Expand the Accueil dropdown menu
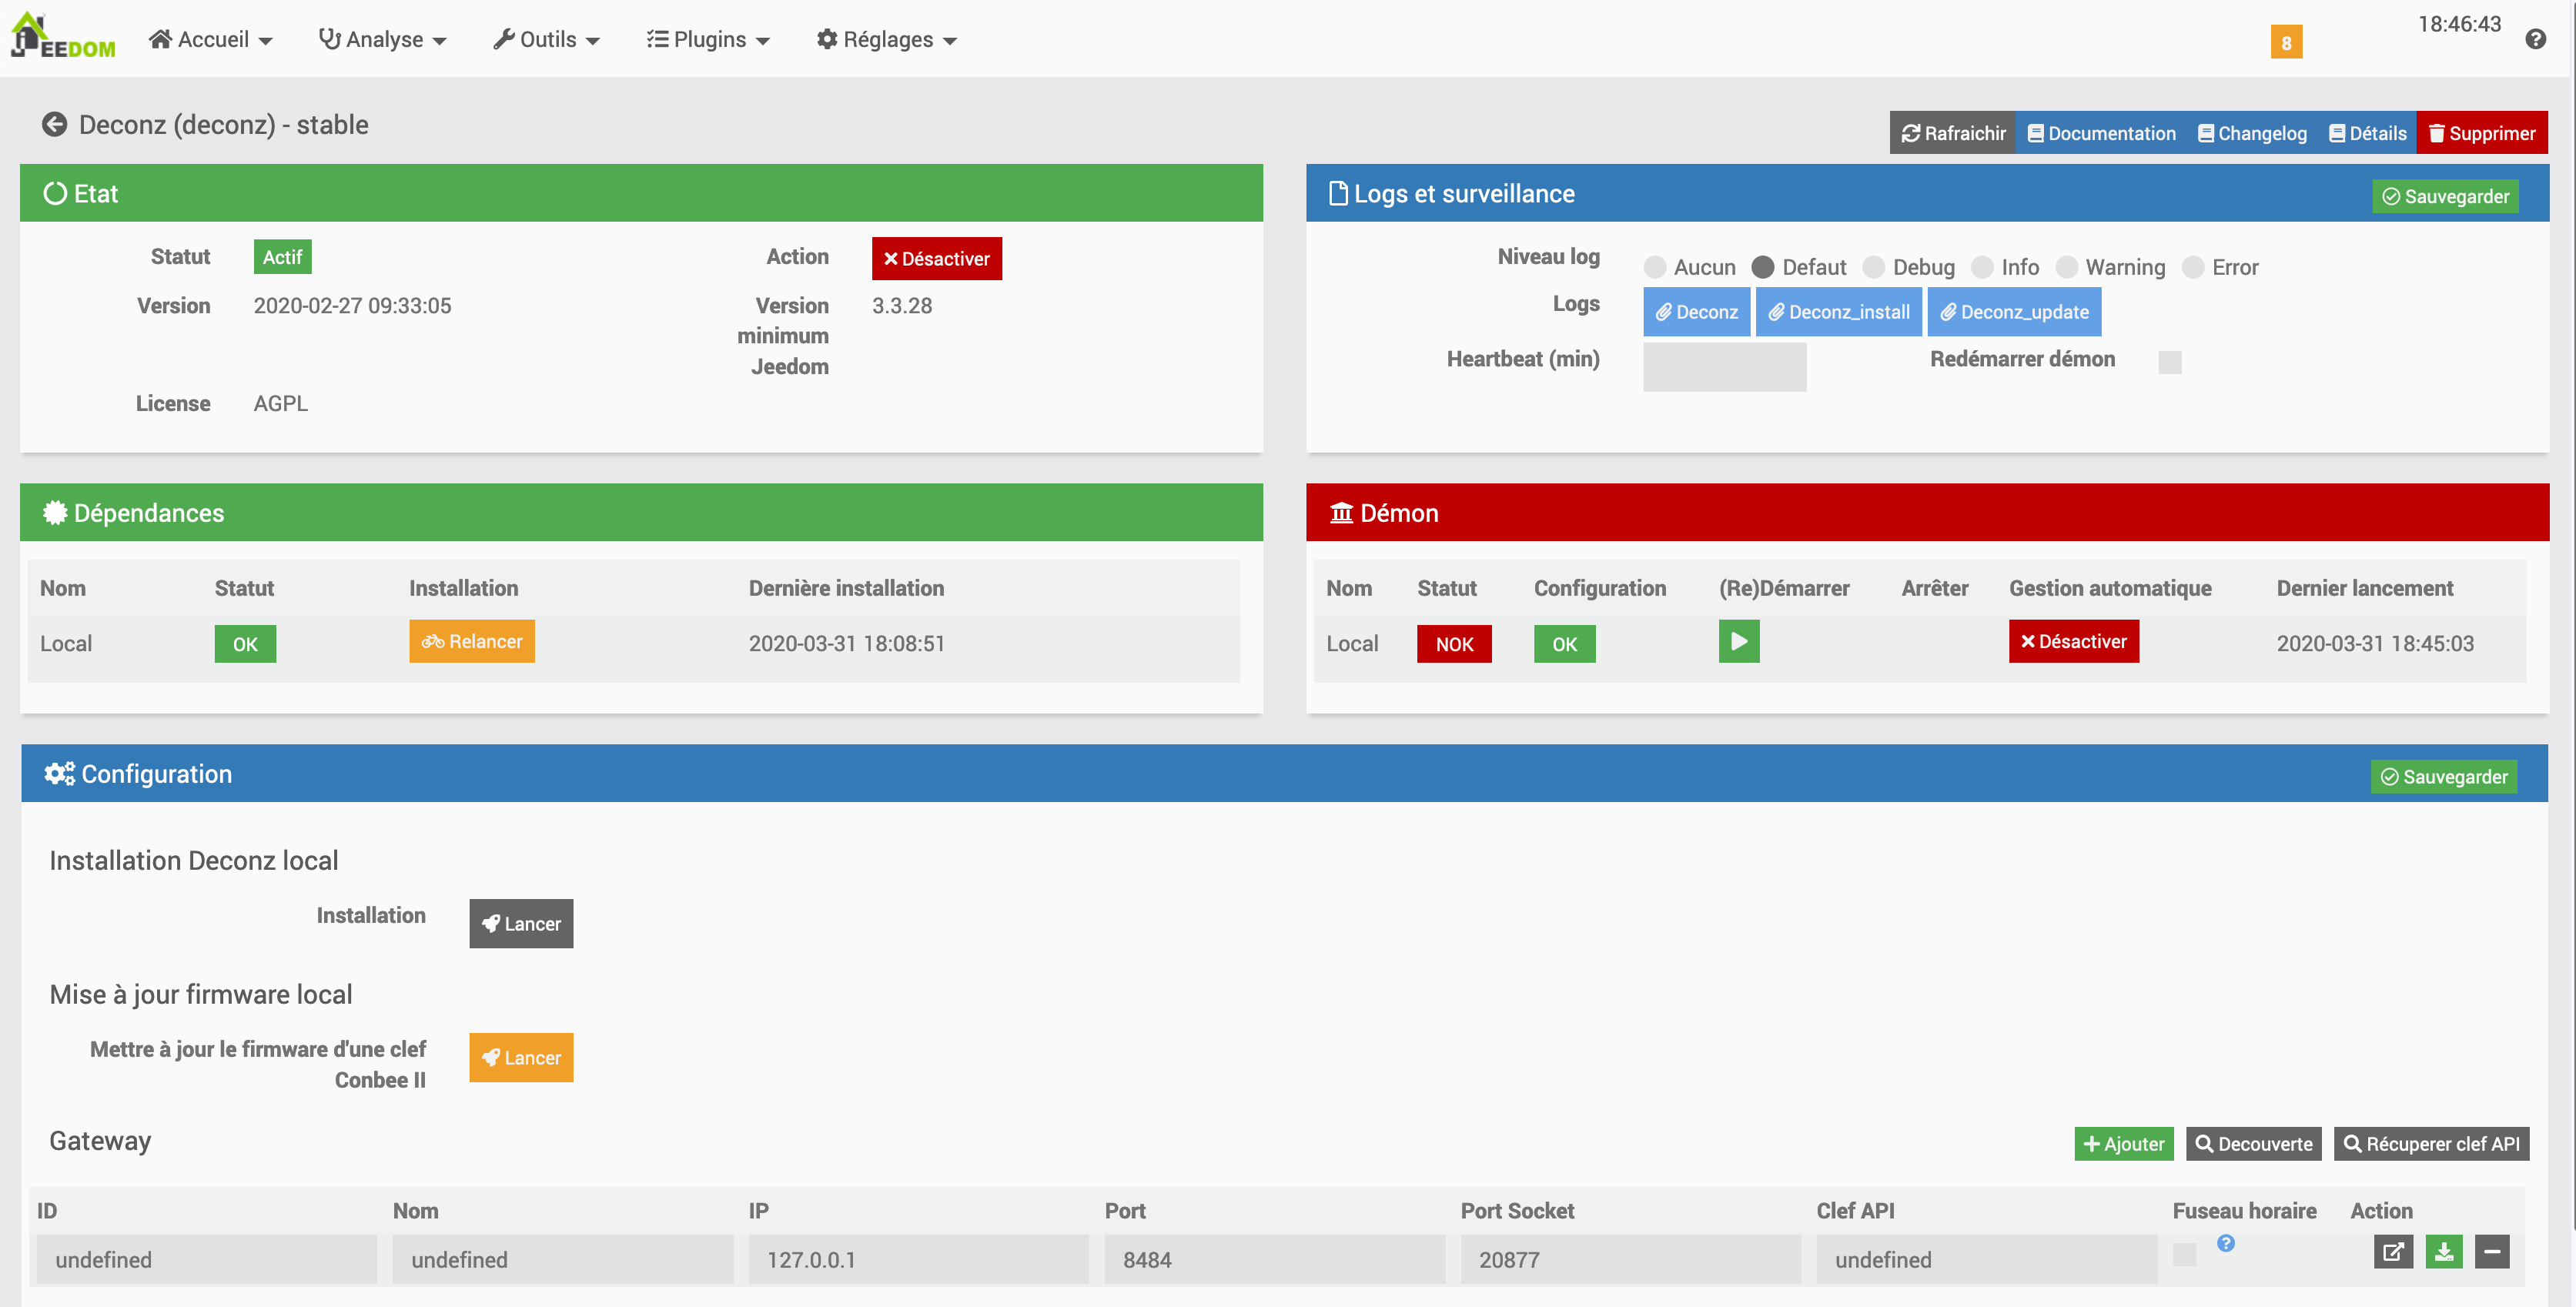The height and width of the screenshot is (1307, 2576). [211, 40]
